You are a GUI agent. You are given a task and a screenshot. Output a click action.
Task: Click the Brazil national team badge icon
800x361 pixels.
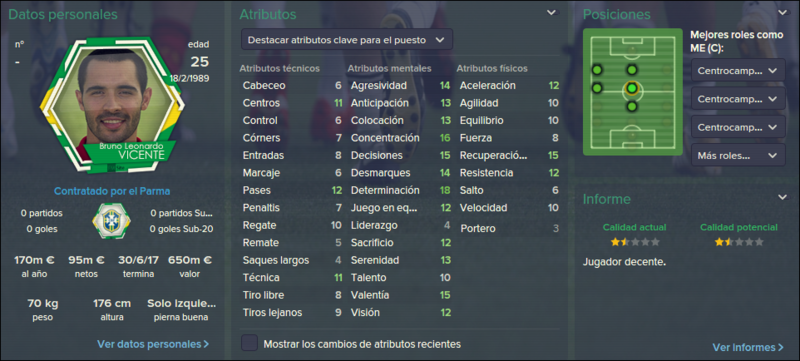tap(112, 220)
